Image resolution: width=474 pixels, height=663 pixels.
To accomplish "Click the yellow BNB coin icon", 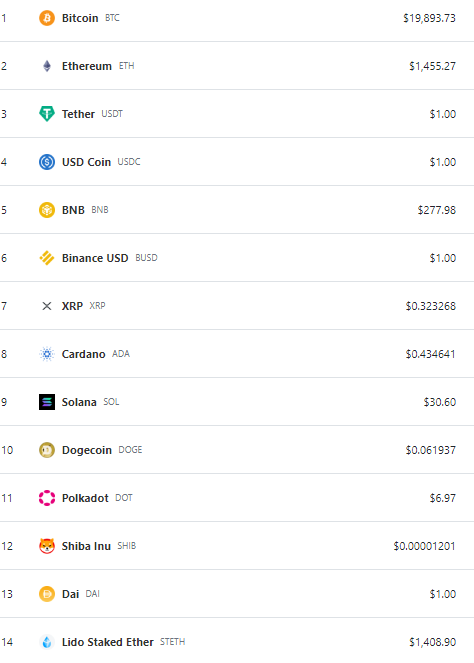I will pos(47,210).
